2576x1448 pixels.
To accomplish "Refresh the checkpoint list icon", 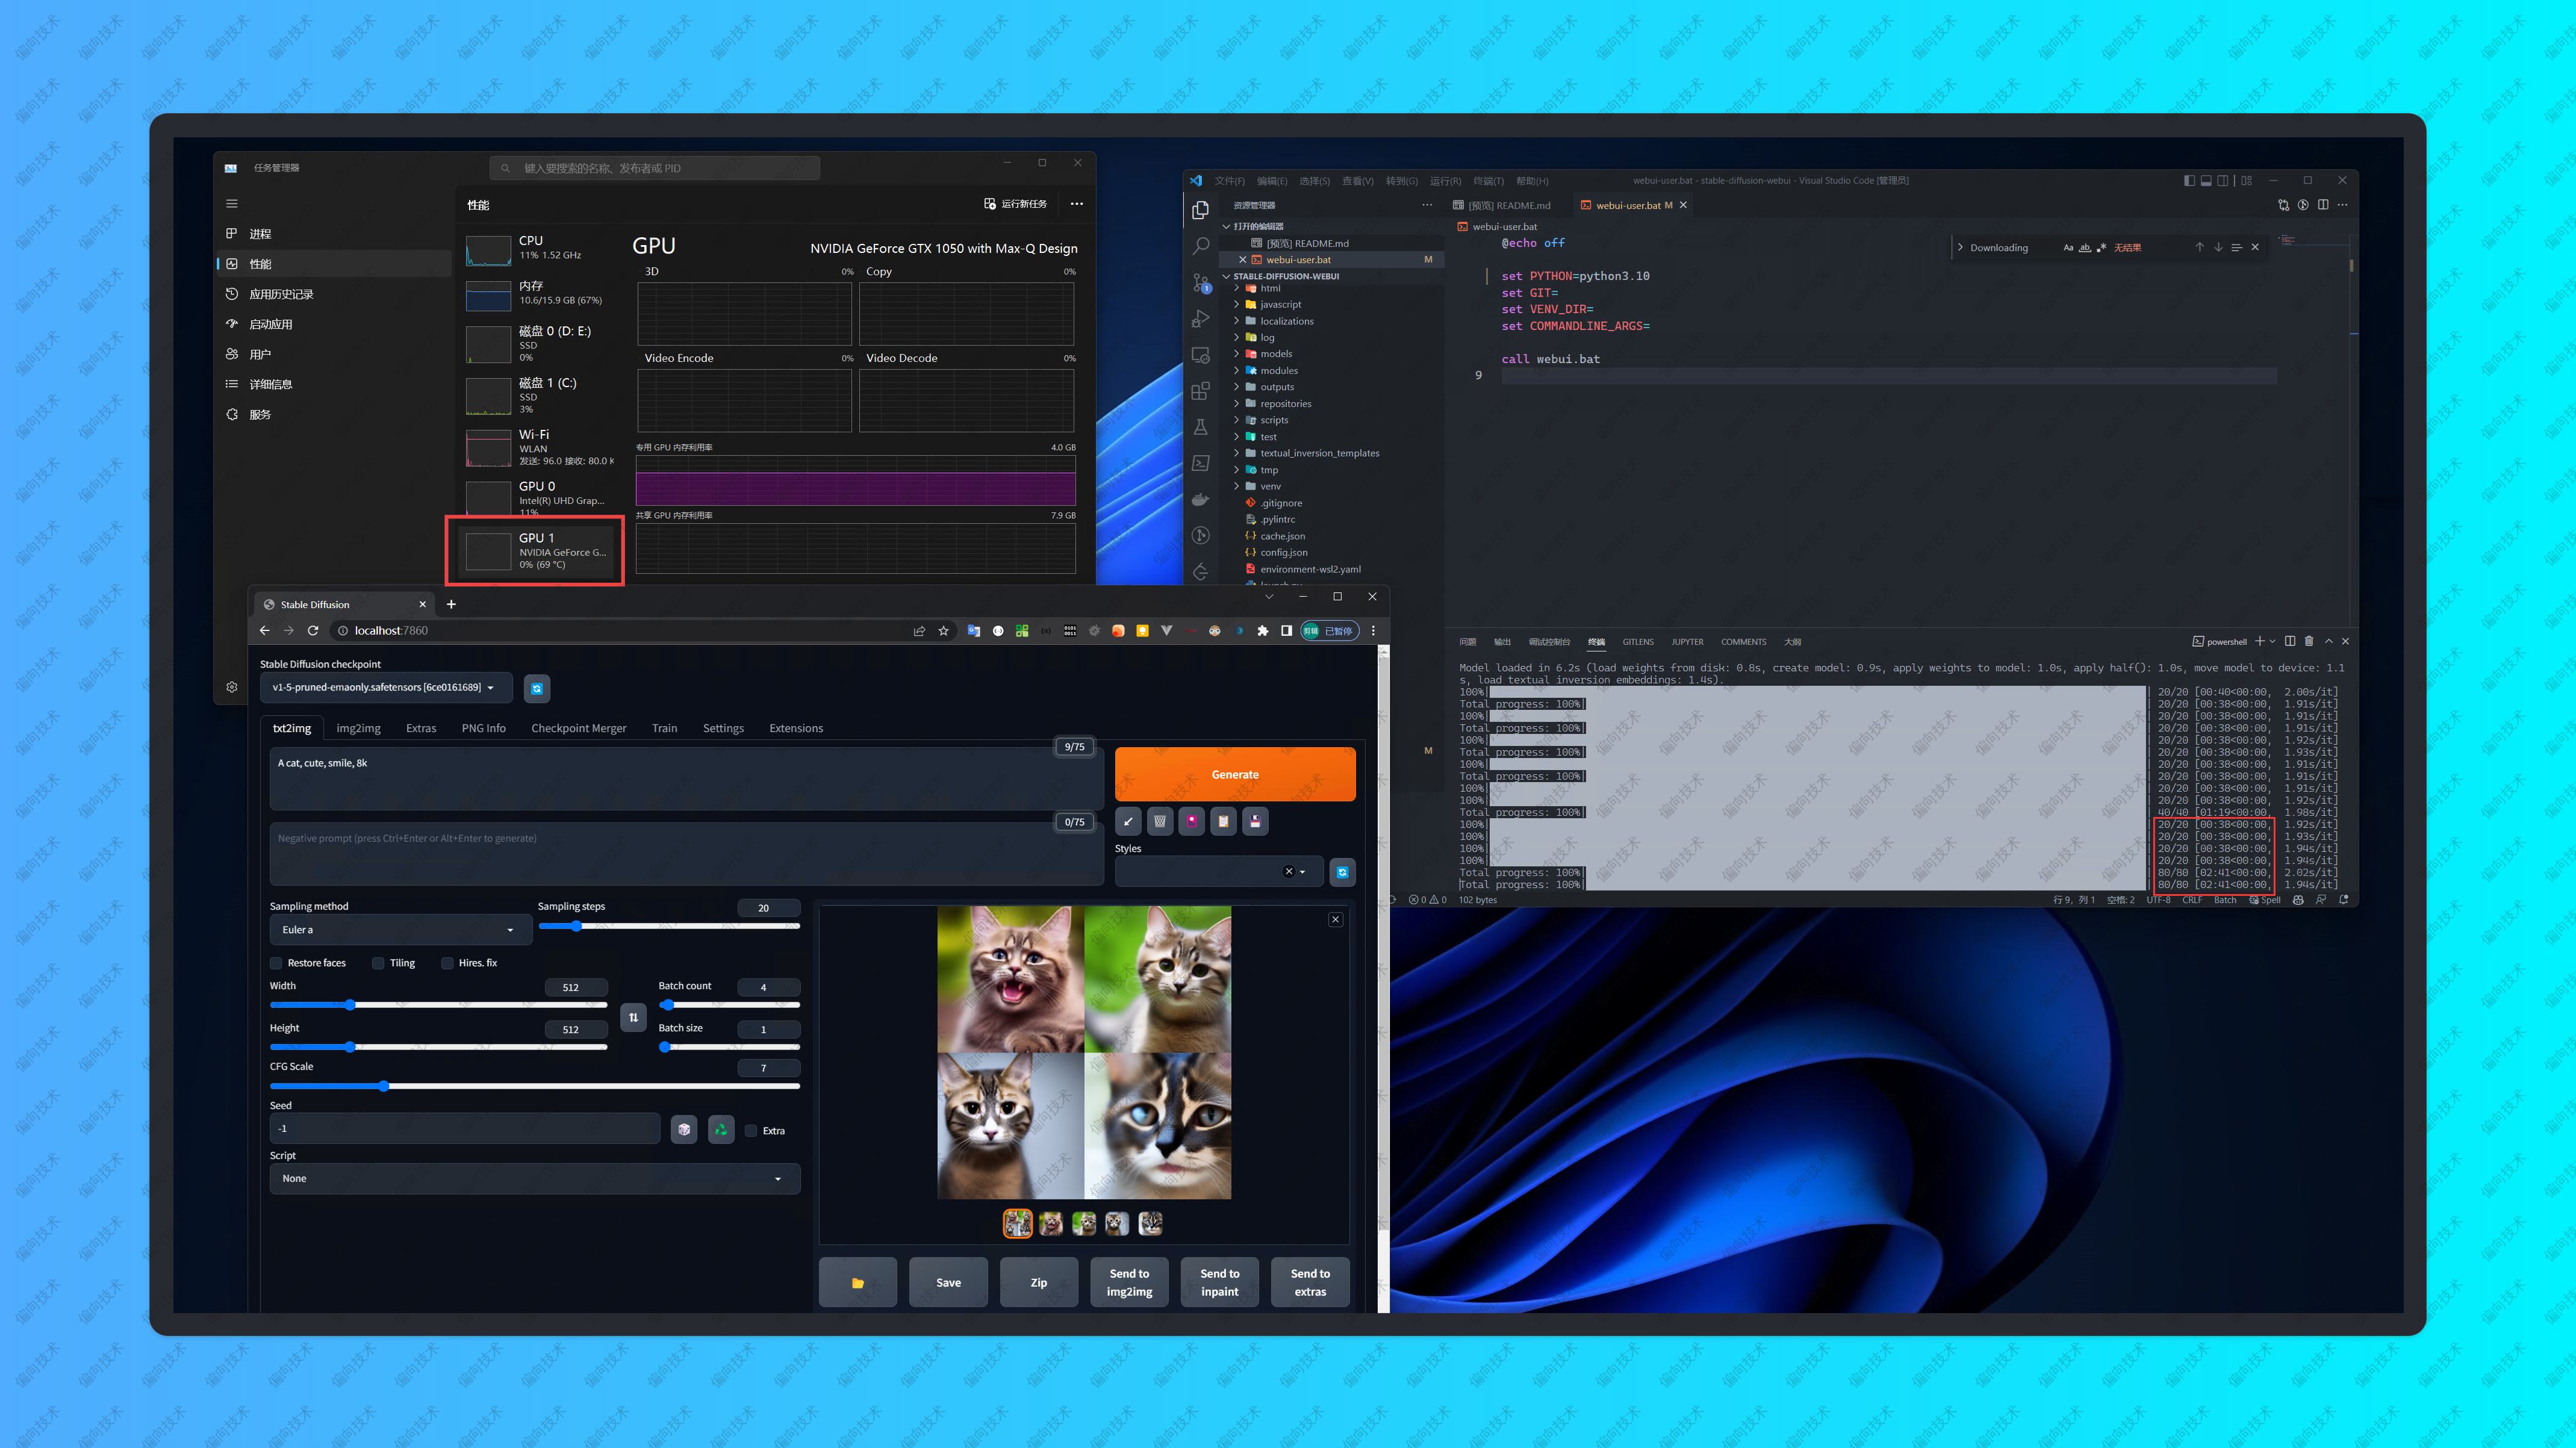I will tap(537, 688).
